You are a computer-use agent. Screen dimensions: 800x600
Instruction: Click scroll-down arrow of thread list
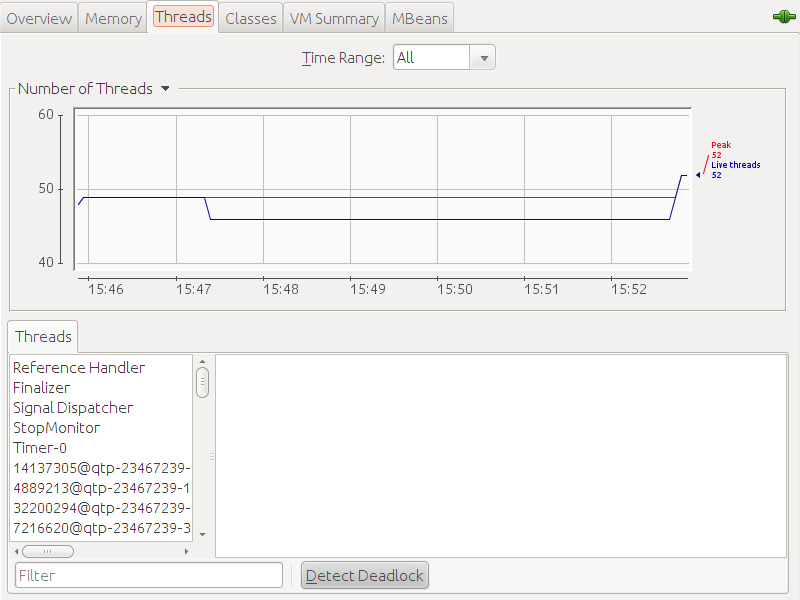[202, 535]
